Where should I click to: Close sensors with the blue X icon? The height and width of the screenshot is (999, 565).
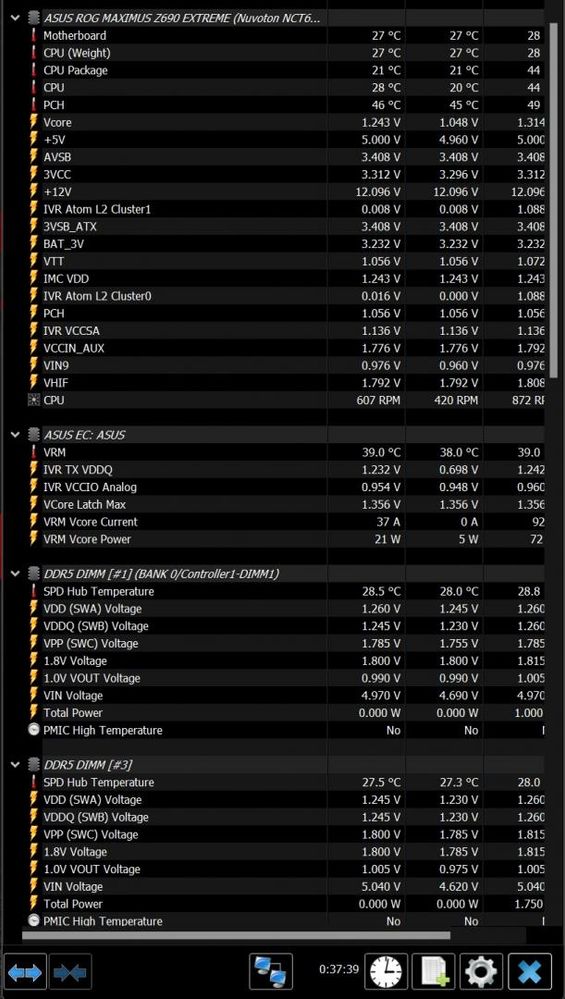coord(529,972)
